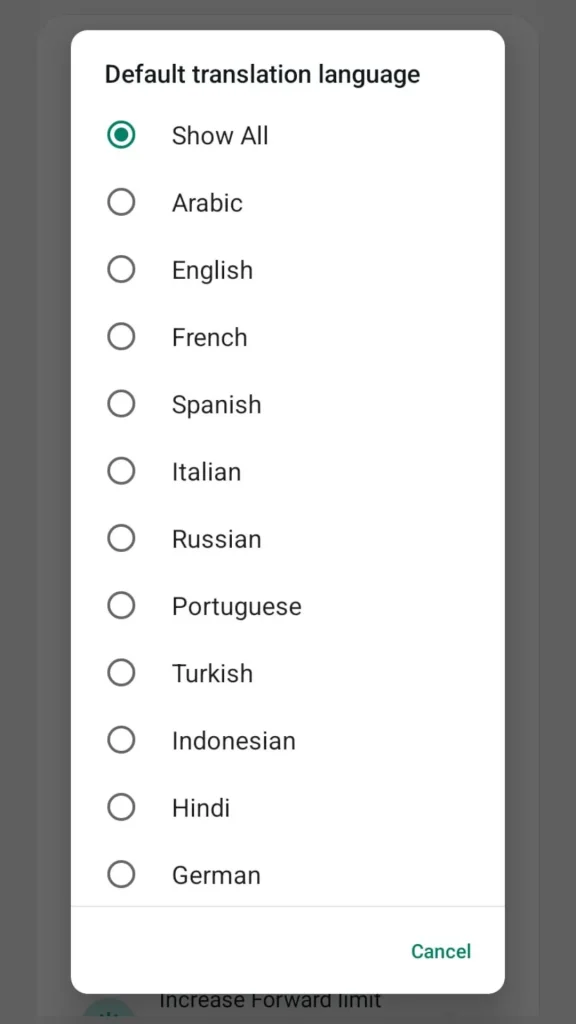Set Spanish as the translation language

click(x=121, y=403)
